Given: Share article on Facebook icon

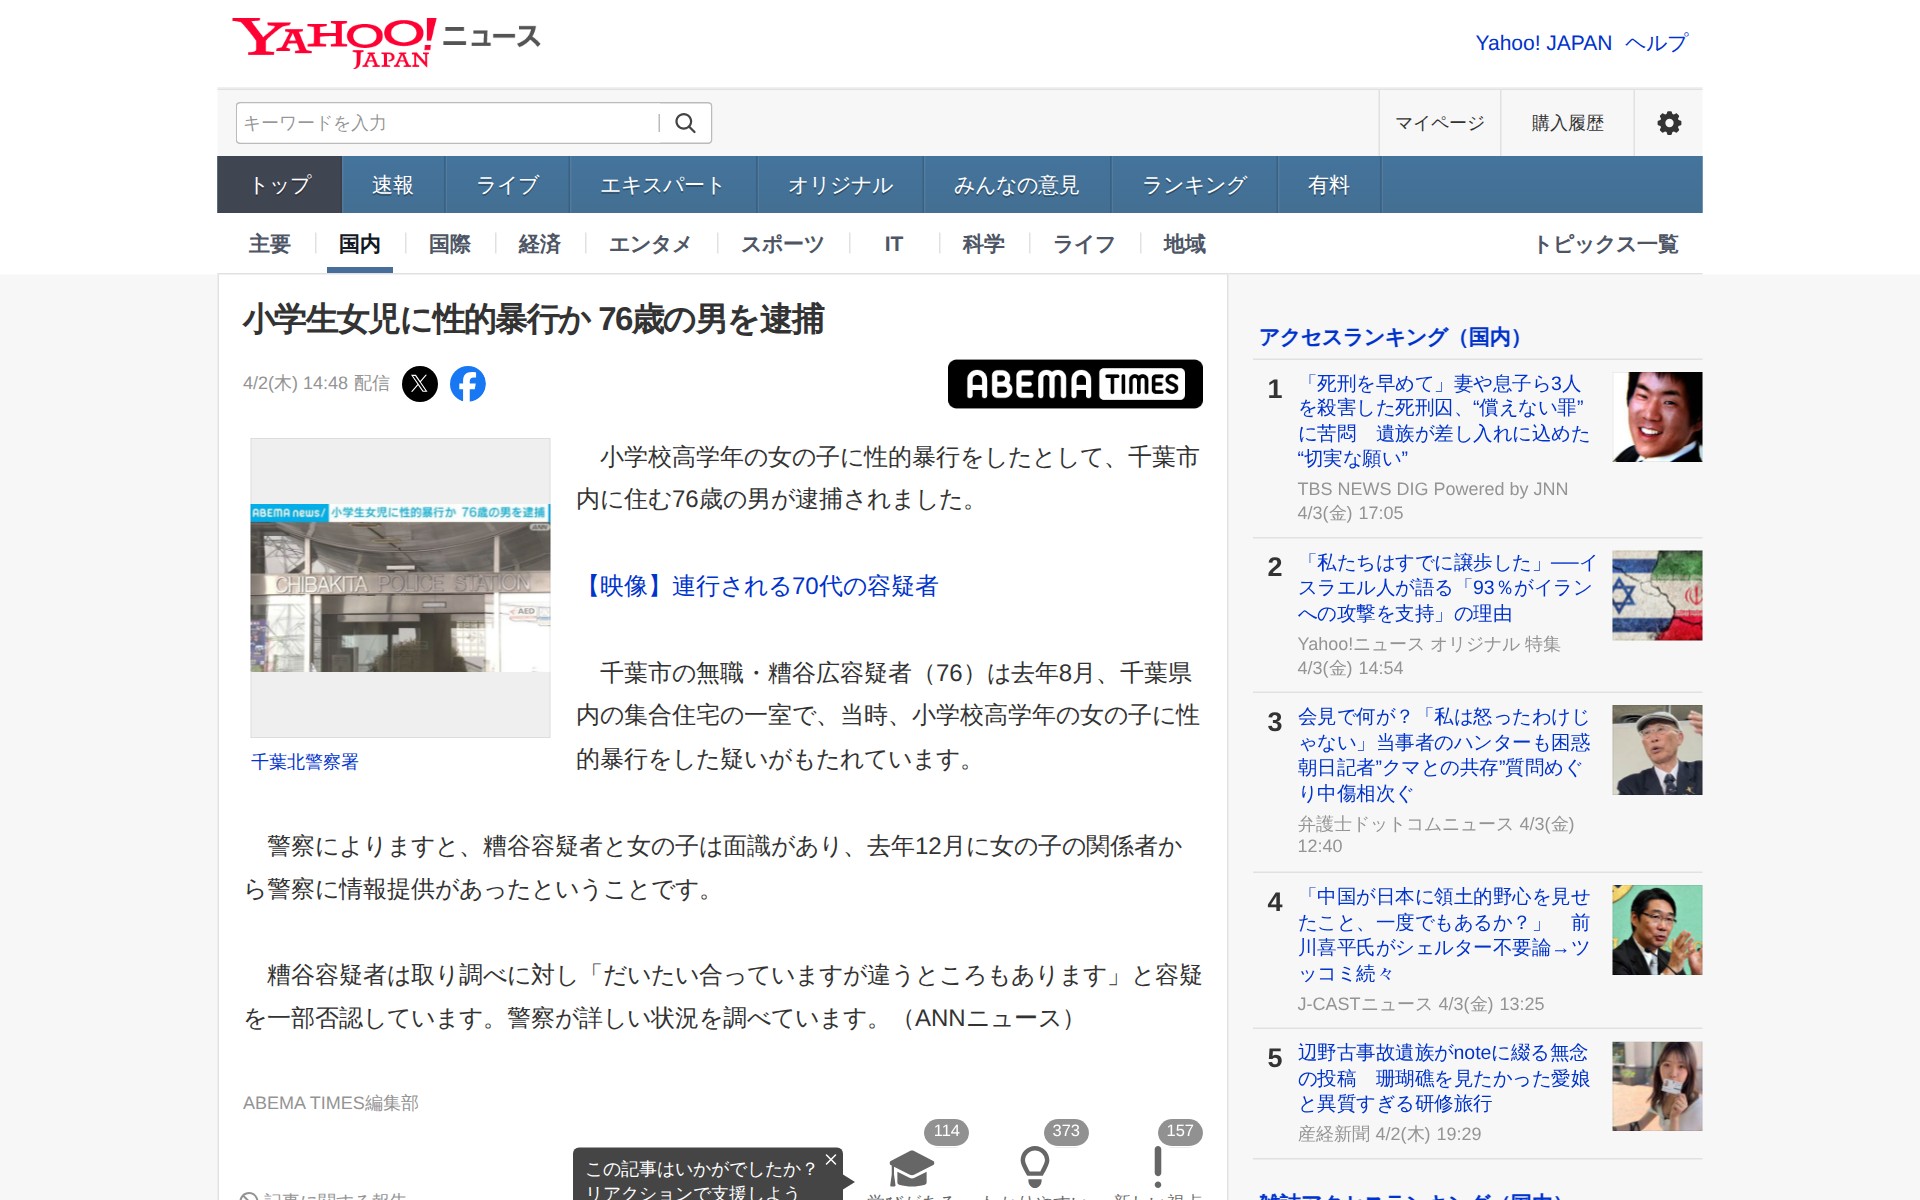Looking at the screenshot, I should click(x=467, y=384).
